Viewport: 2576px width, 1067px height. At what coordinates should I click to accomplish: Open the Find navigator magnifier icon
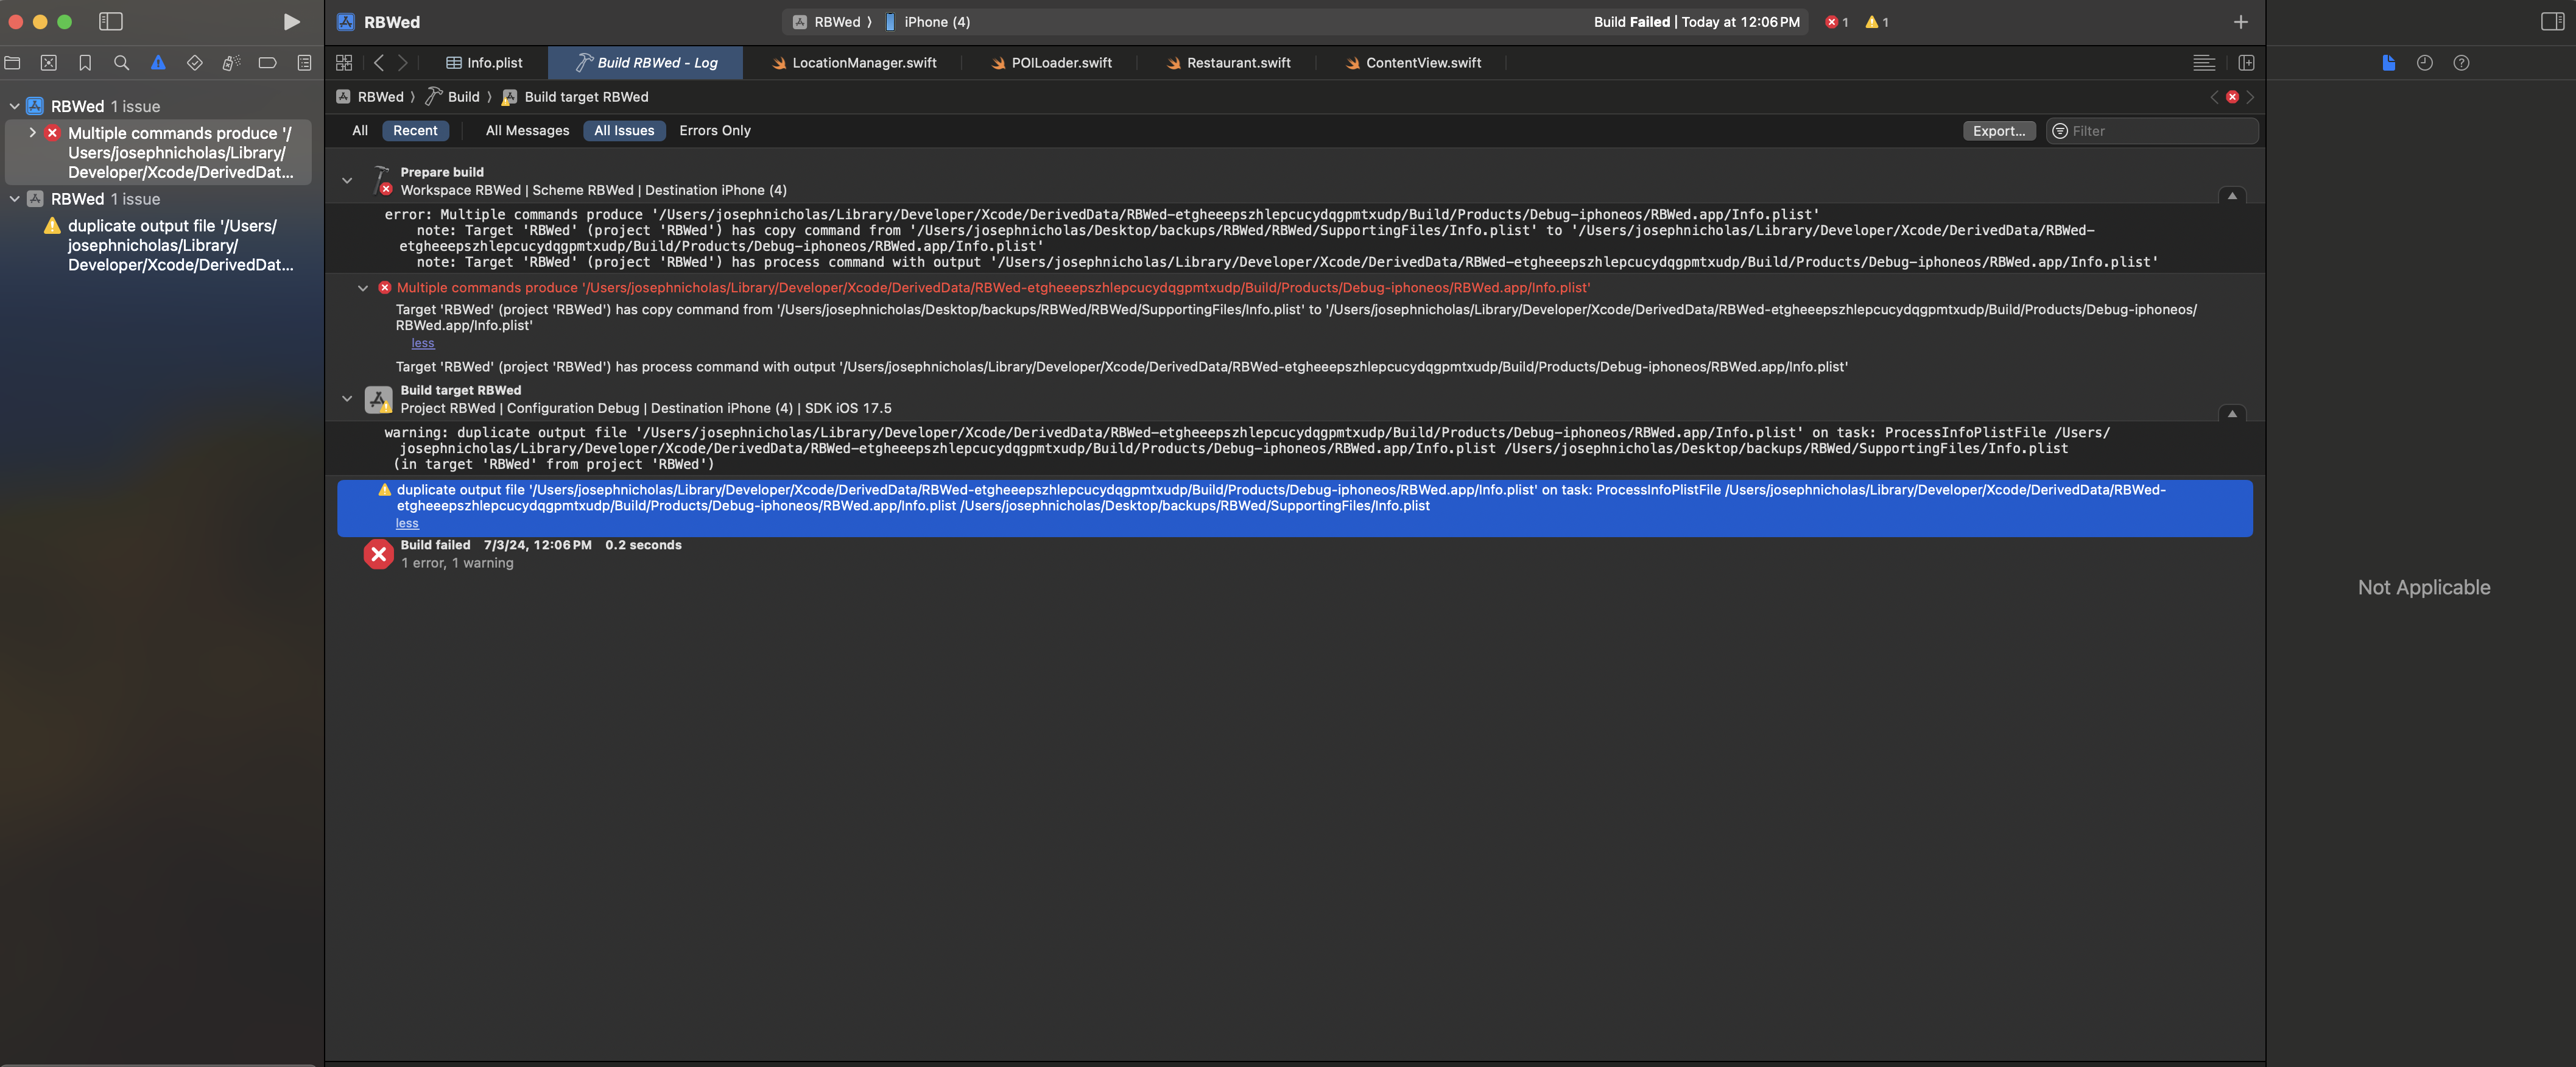tap(121, 63)
